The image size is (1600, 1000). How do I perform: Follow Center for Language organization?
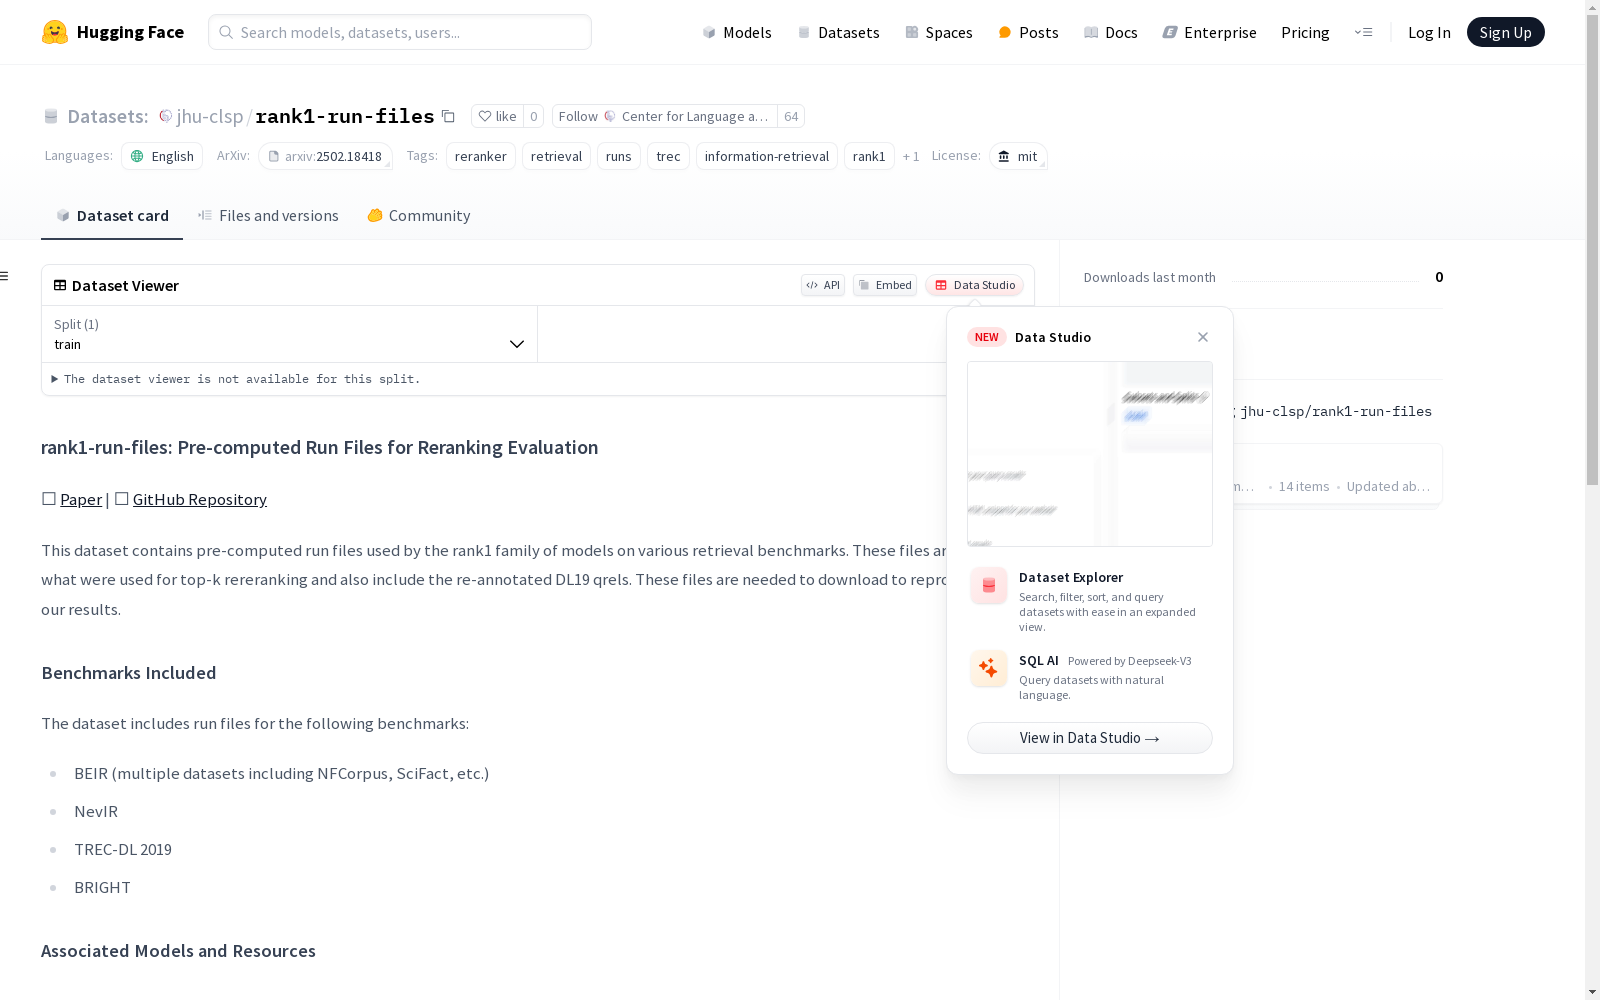tap(664, 117)
